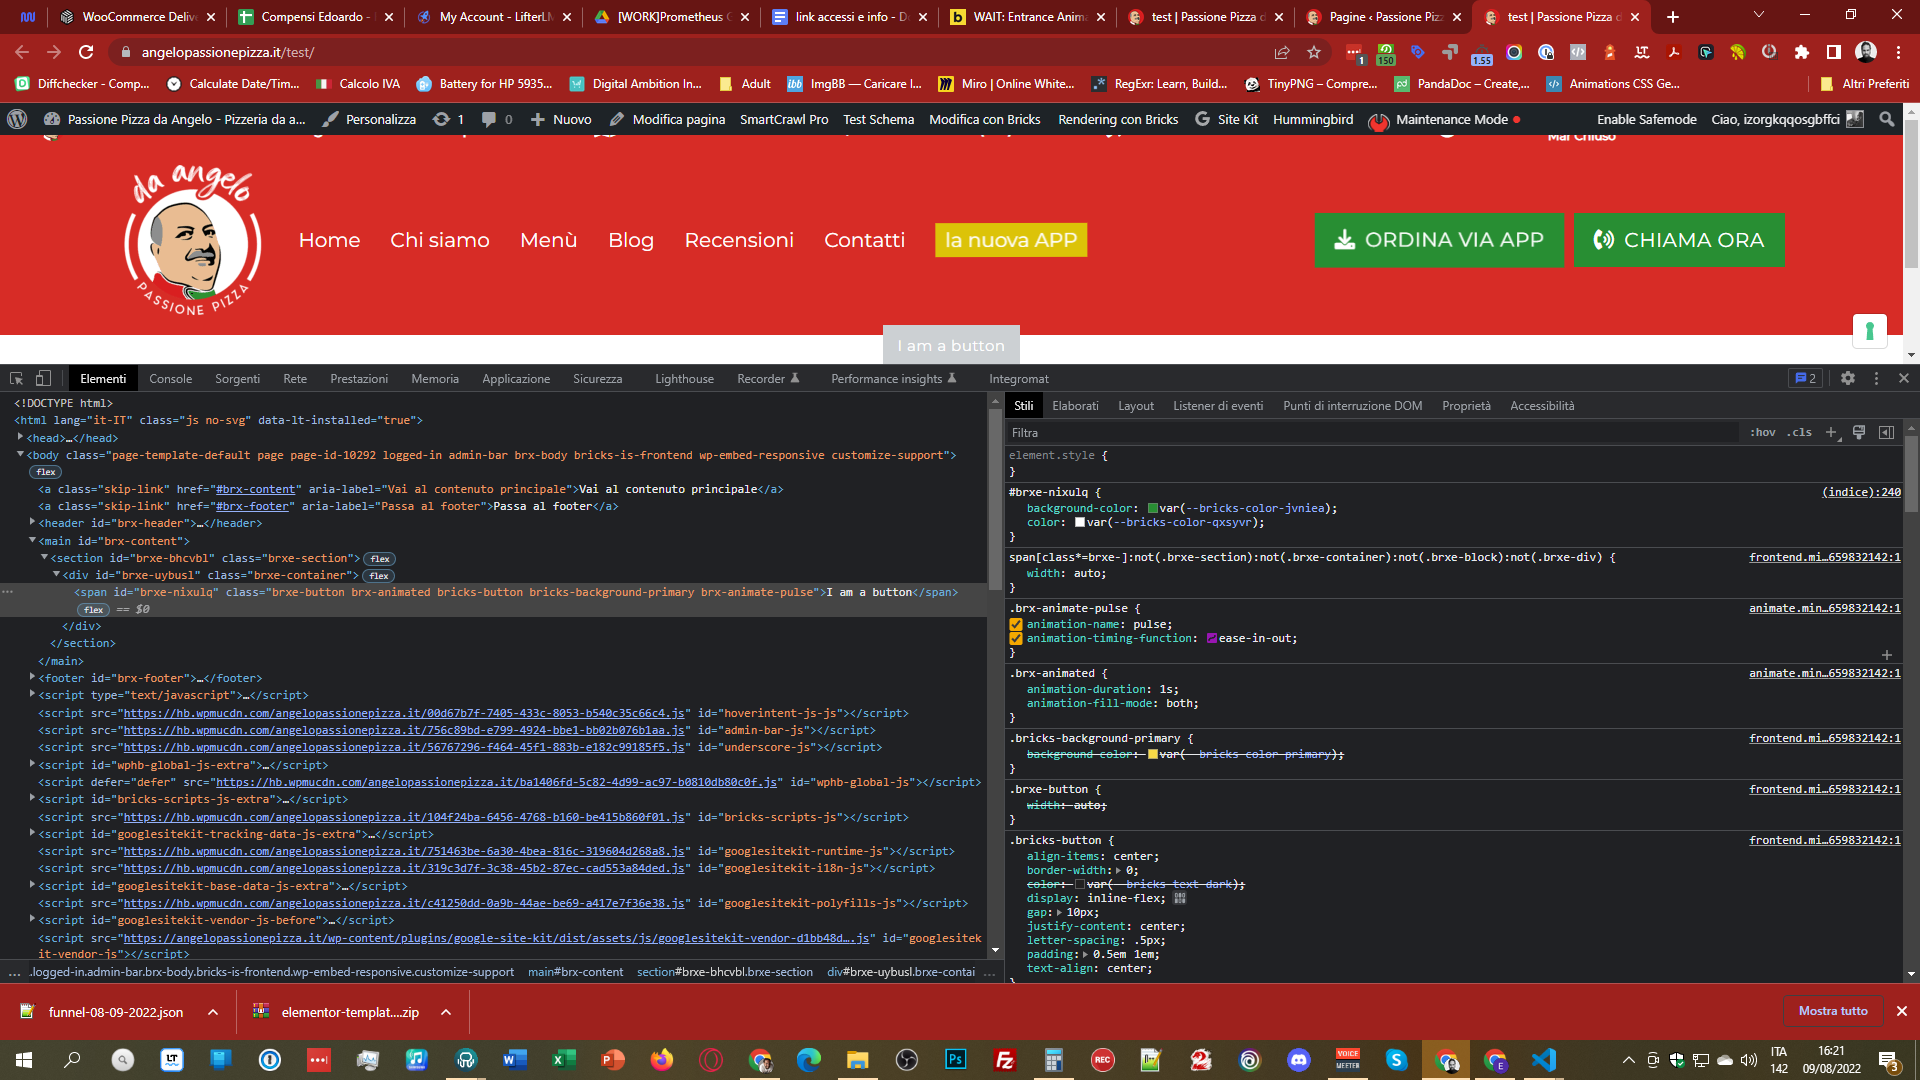Disable the animation-timing-function property checkbox
This screenshot has width=1920, height=1080.
1016,638
